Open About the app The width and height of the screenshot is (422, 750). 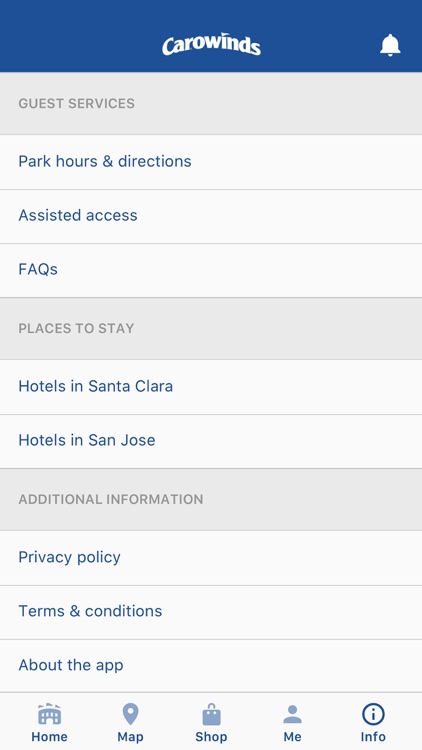point(211,665)
